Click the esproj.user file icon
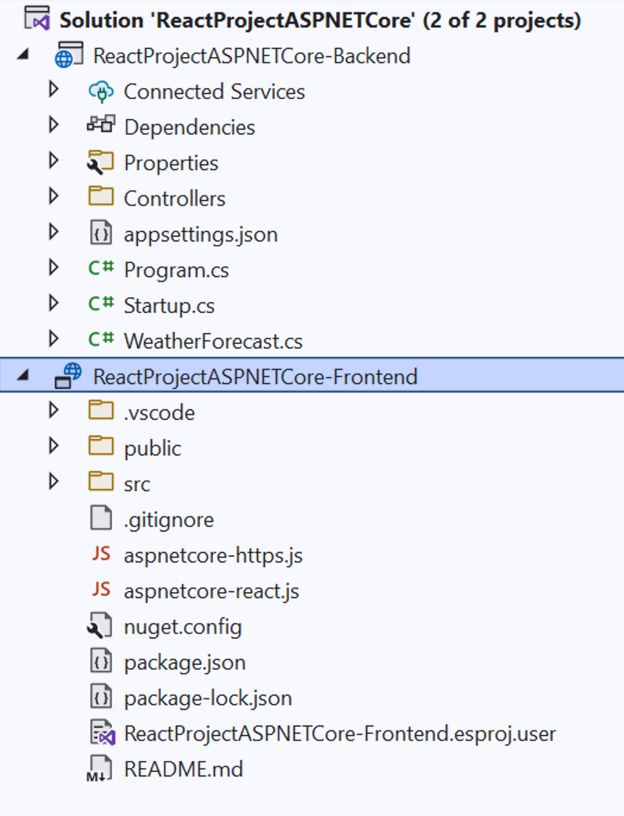The width and height of the screenshot is (624, 816). click(x=103, y=733)
